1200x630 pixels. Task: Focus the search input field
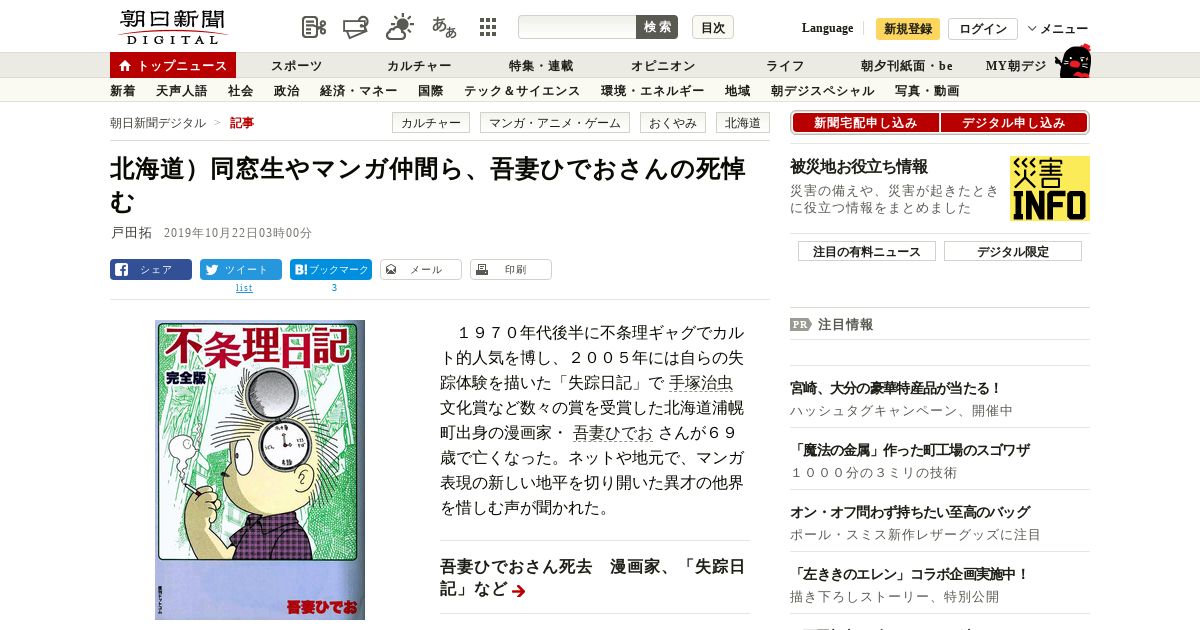click(x=577, y=27)
